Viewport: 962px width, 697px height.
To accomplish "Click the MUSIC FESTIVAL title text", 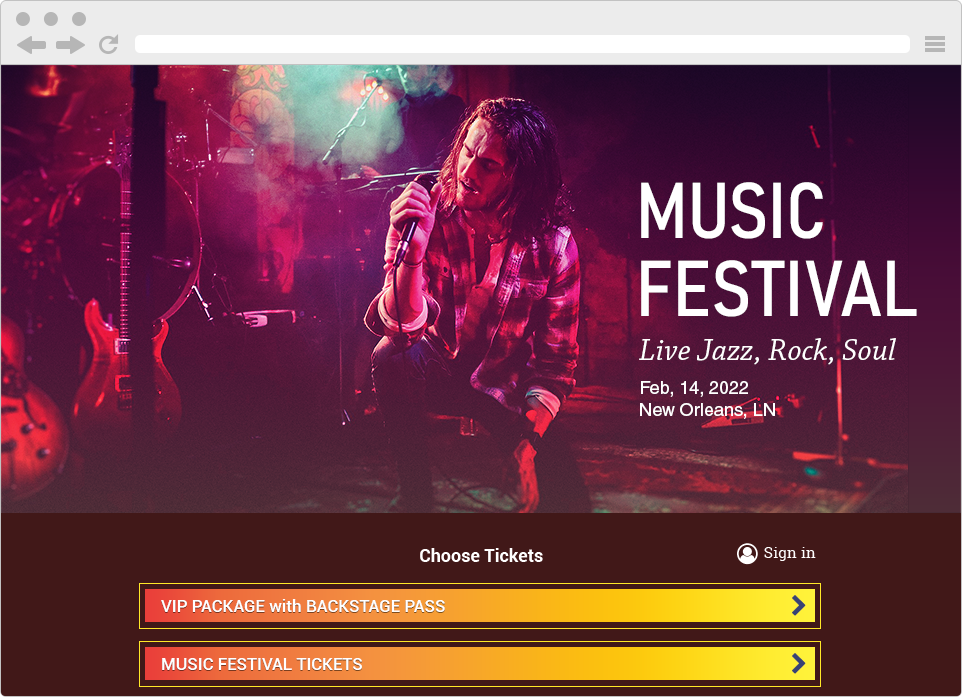I will 777,249.
